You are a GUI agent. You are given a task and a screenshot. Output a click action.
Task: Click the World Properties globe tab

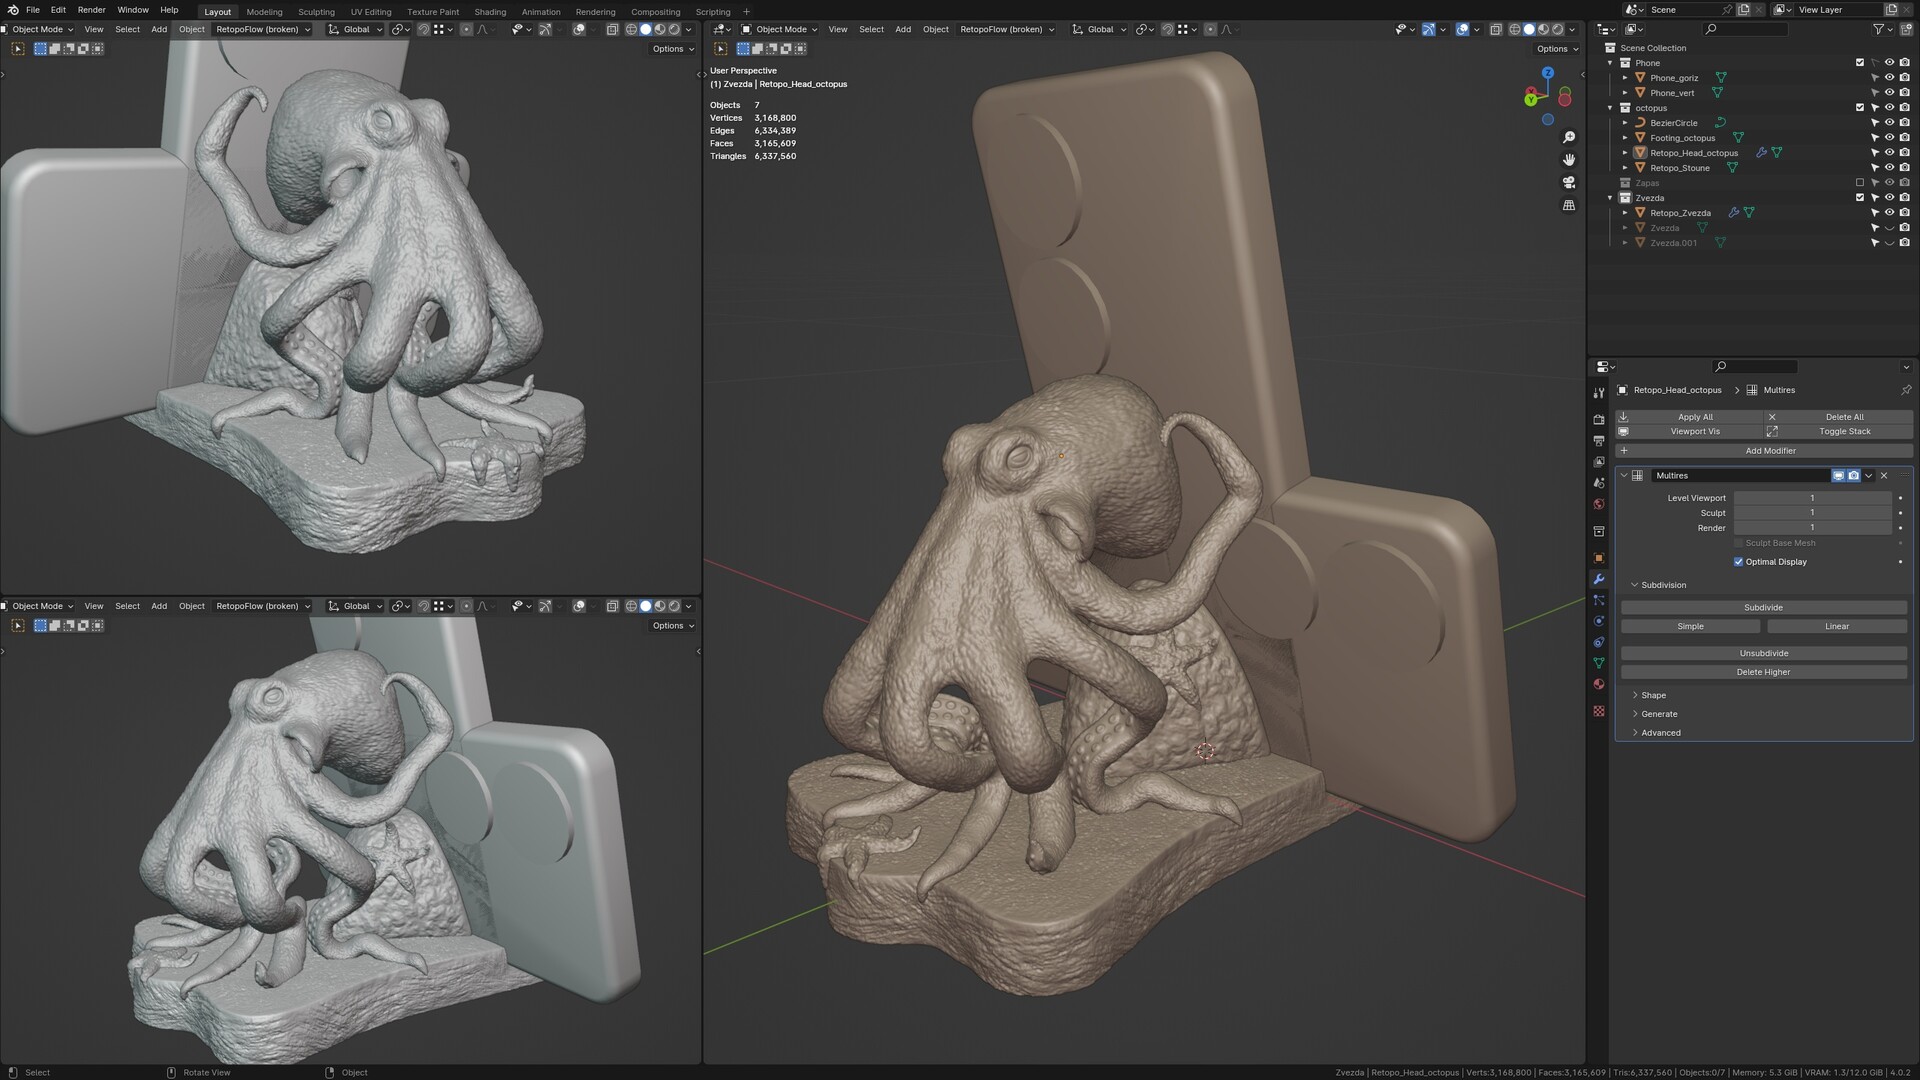pyautogui.click(x=1598, y=503)
